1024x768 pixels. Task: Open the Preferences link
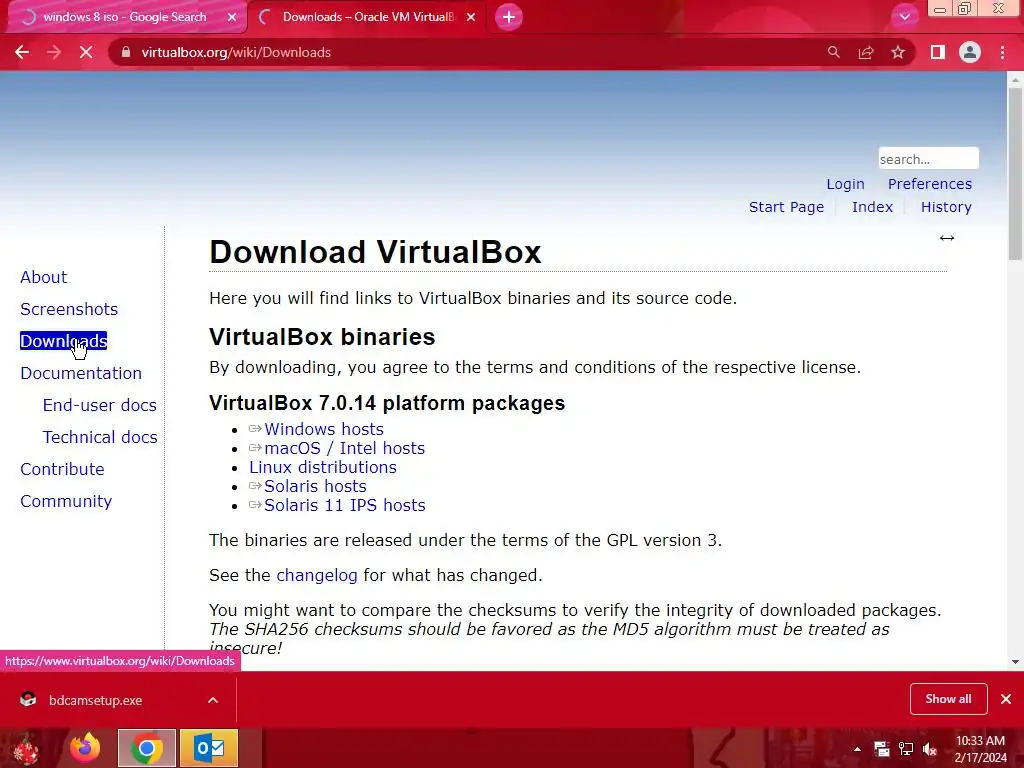pos(929,184)
